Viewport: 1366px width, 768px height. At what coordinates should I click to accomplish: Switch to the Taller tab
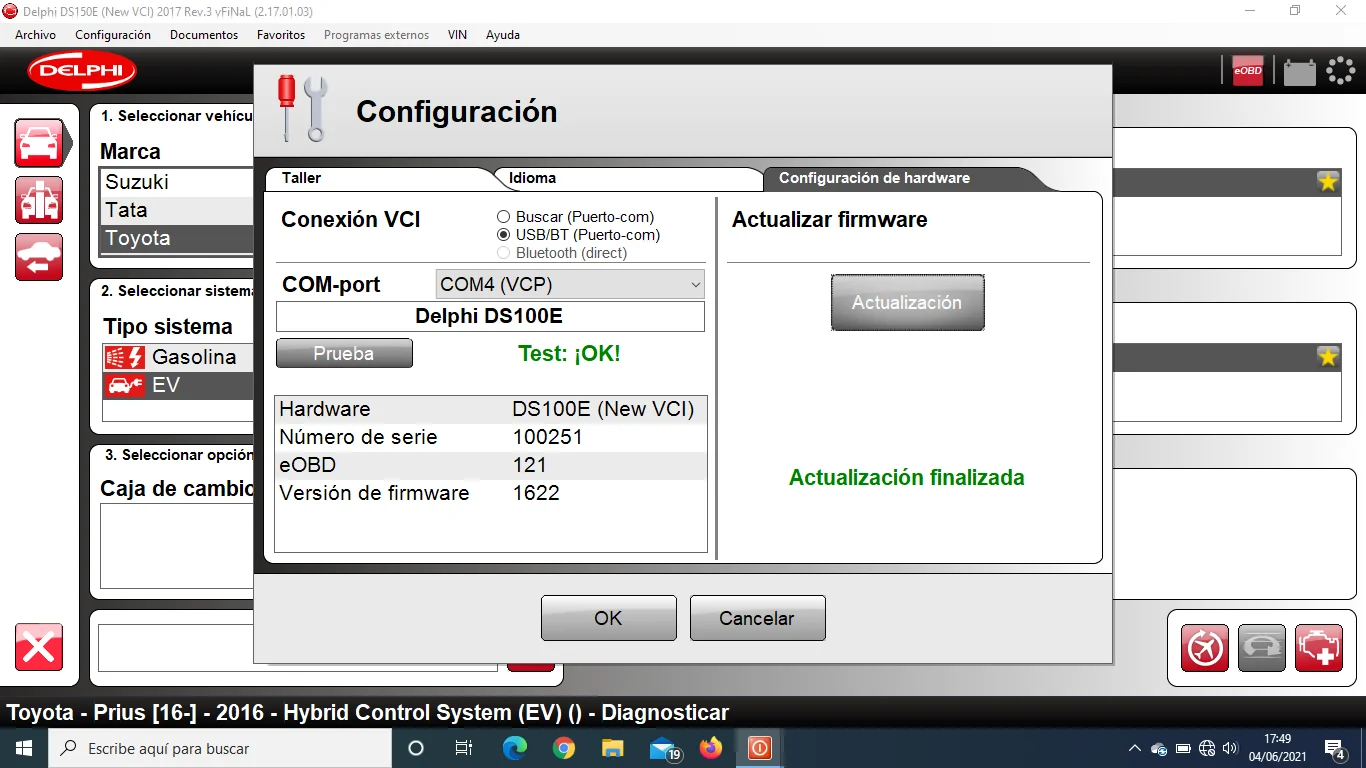click(x=380, y=178)
